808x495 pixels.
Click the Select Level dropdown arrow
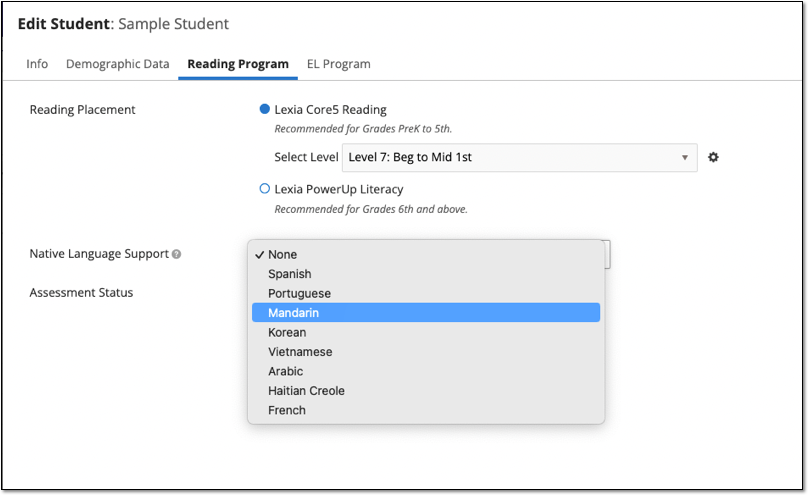point(684,157)
